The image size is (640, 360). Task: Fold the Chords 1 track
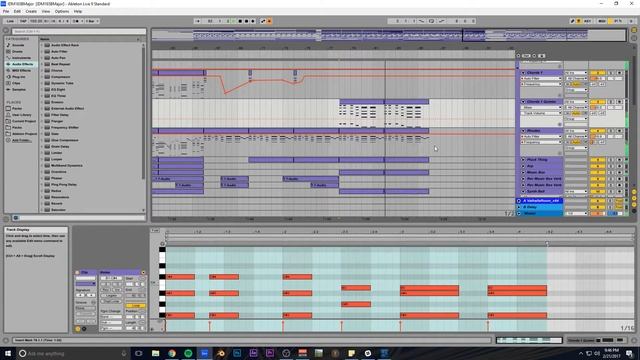(523, 73)
